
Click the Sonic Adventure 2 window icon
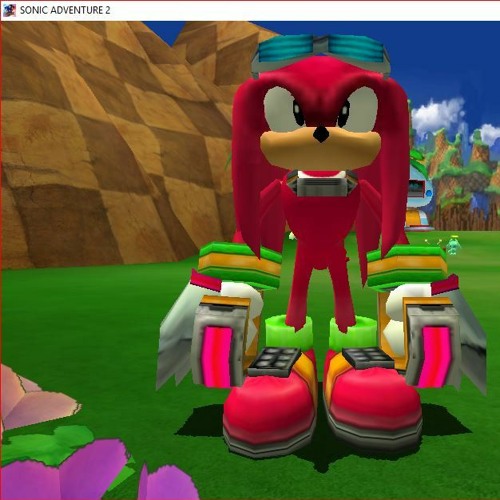9,10
